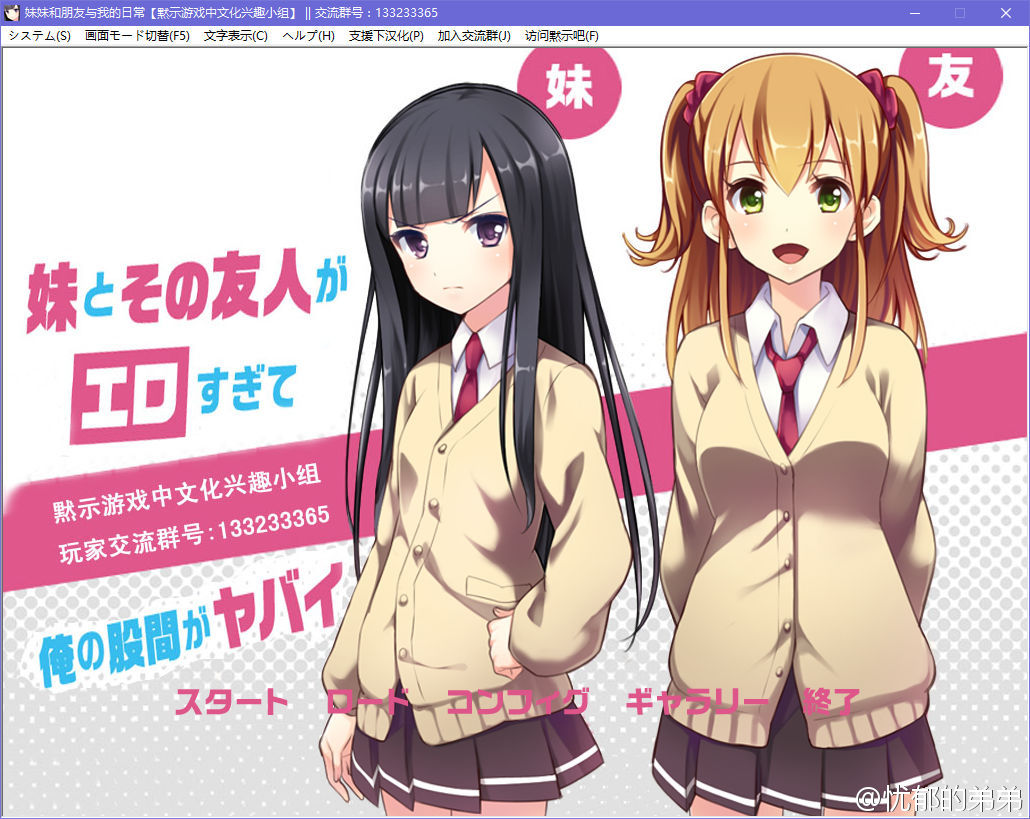Viewport: 1030px width, 819px height.
Task: Click the boxed エロ title logo
Action: coord(130,395)
